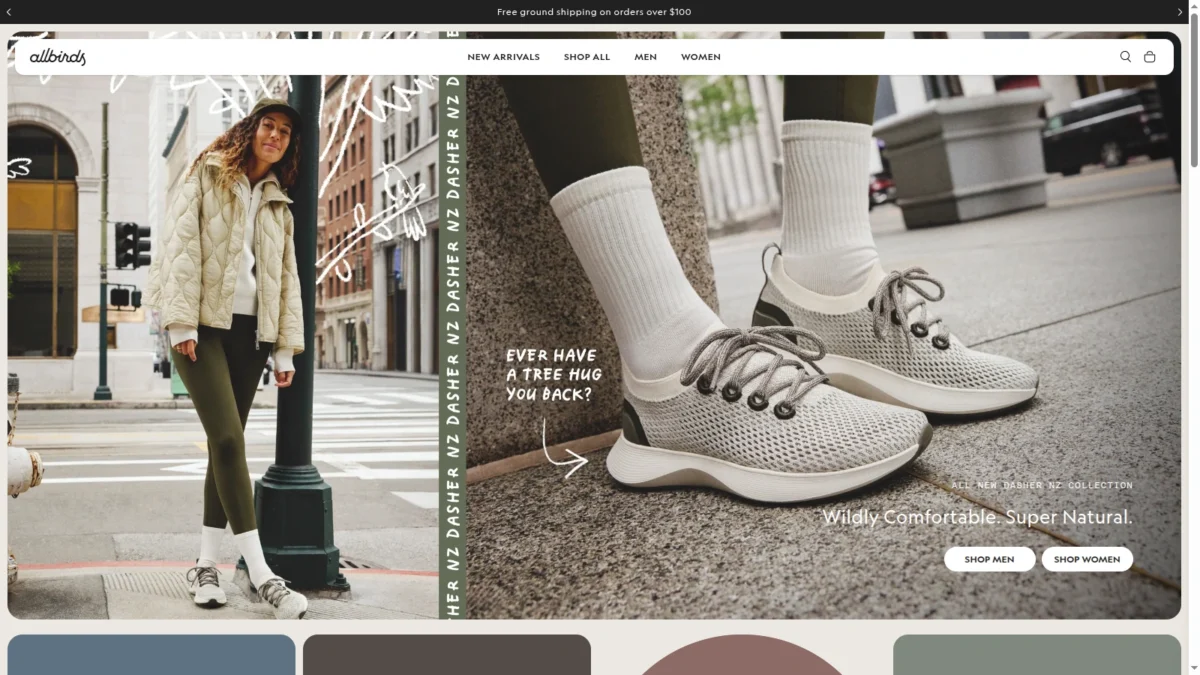Click the free ground shipping announcement text

pyautogui.click(x=594, y=12)
